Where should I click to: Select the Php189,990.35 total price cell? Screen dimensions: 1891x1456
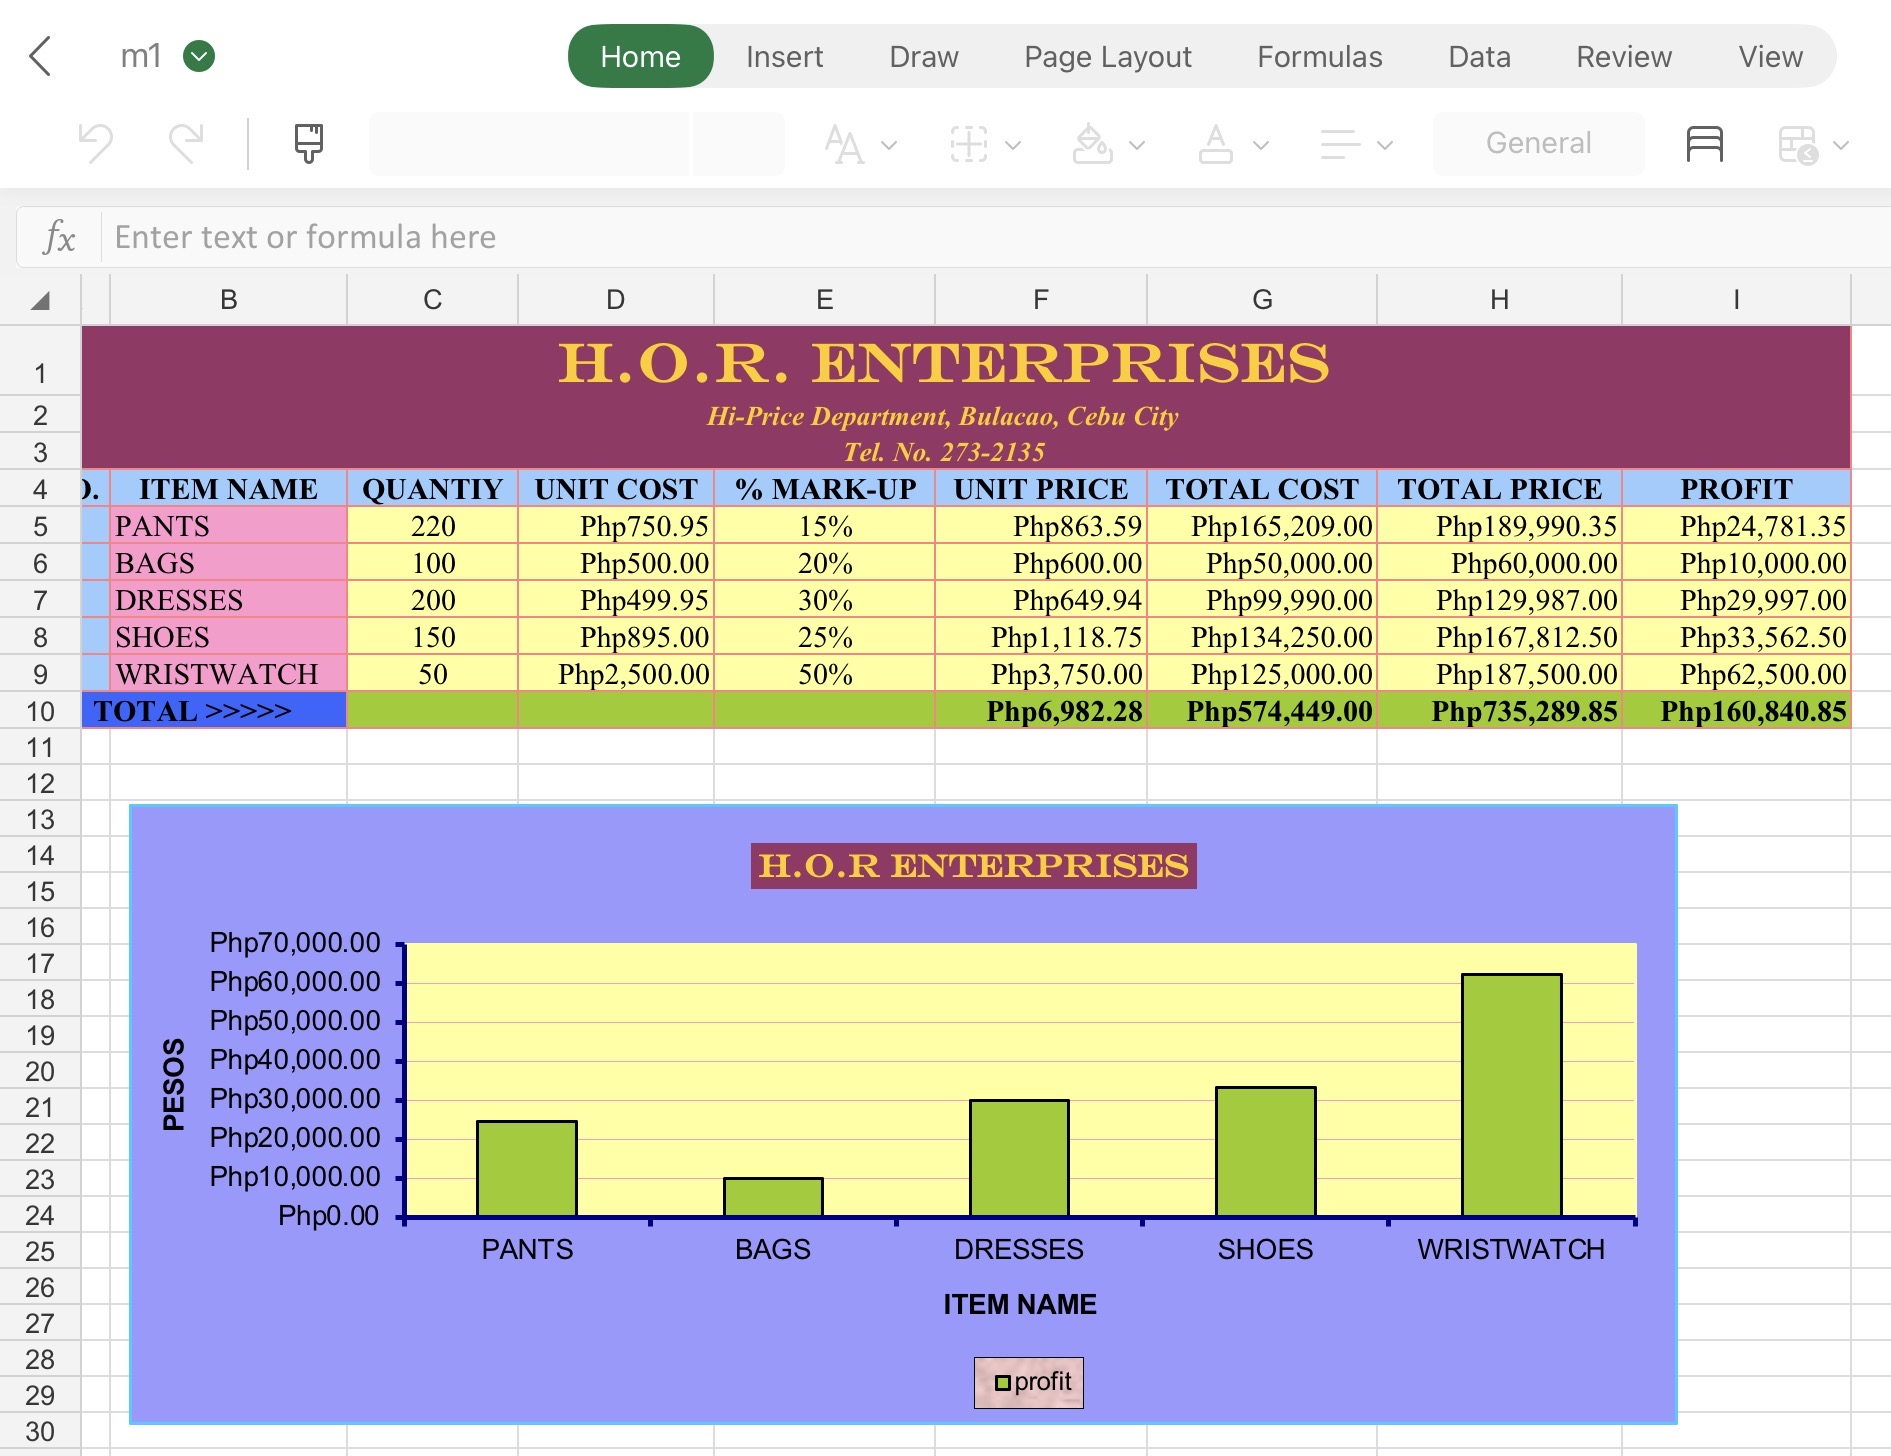[x=1499, y=526]
